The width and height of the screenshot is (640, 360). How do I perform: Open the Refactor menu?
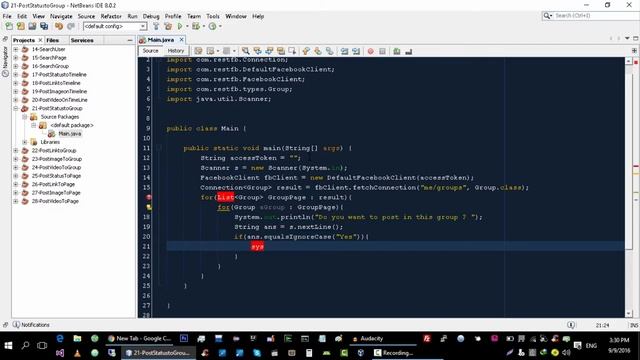[111, 16]
